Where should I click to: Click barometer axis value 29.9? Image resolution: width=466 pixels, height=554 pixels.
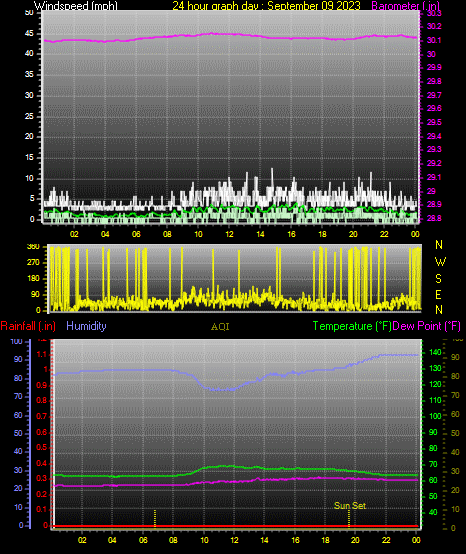(434, 67)
